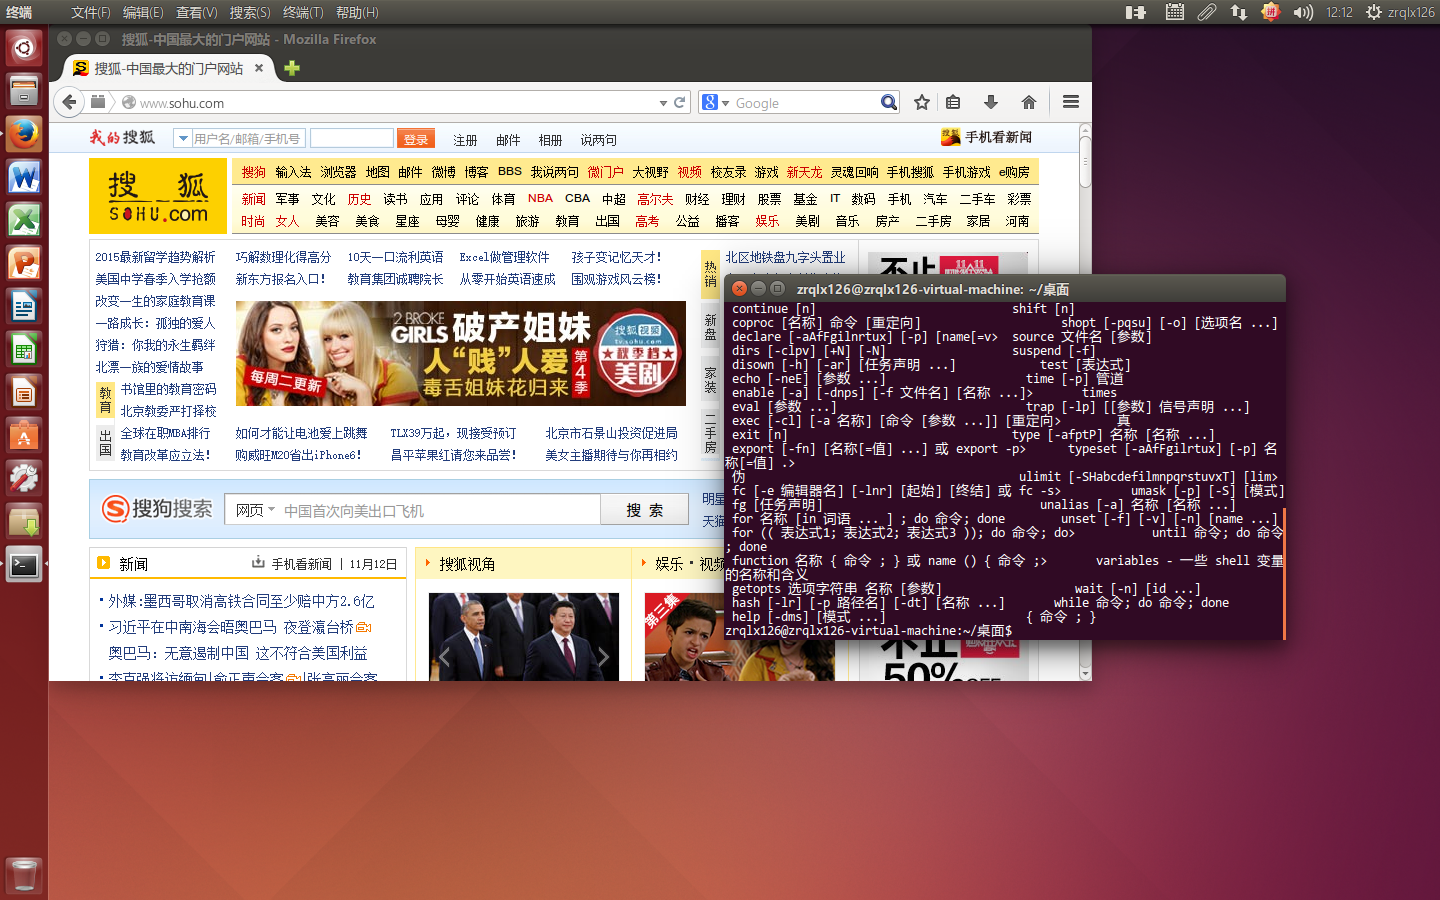Launch WPS Presentation orange P icon
1440x900 pixels.
point(24,263)
